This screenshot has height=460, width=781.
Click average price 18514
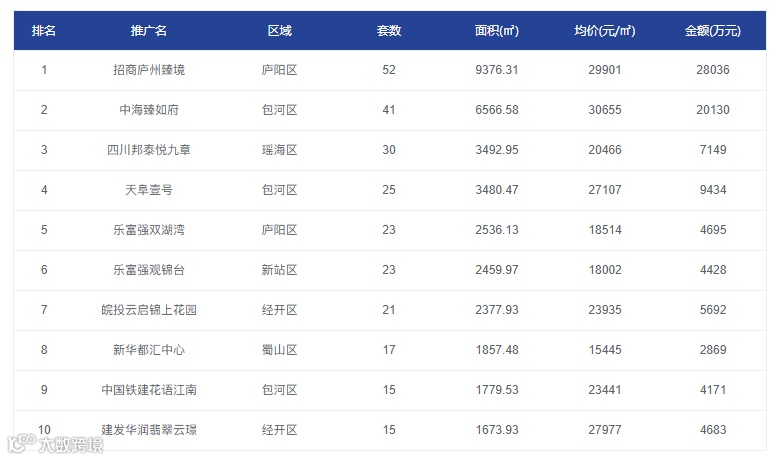pyautogui.click(x=605, y=230)
